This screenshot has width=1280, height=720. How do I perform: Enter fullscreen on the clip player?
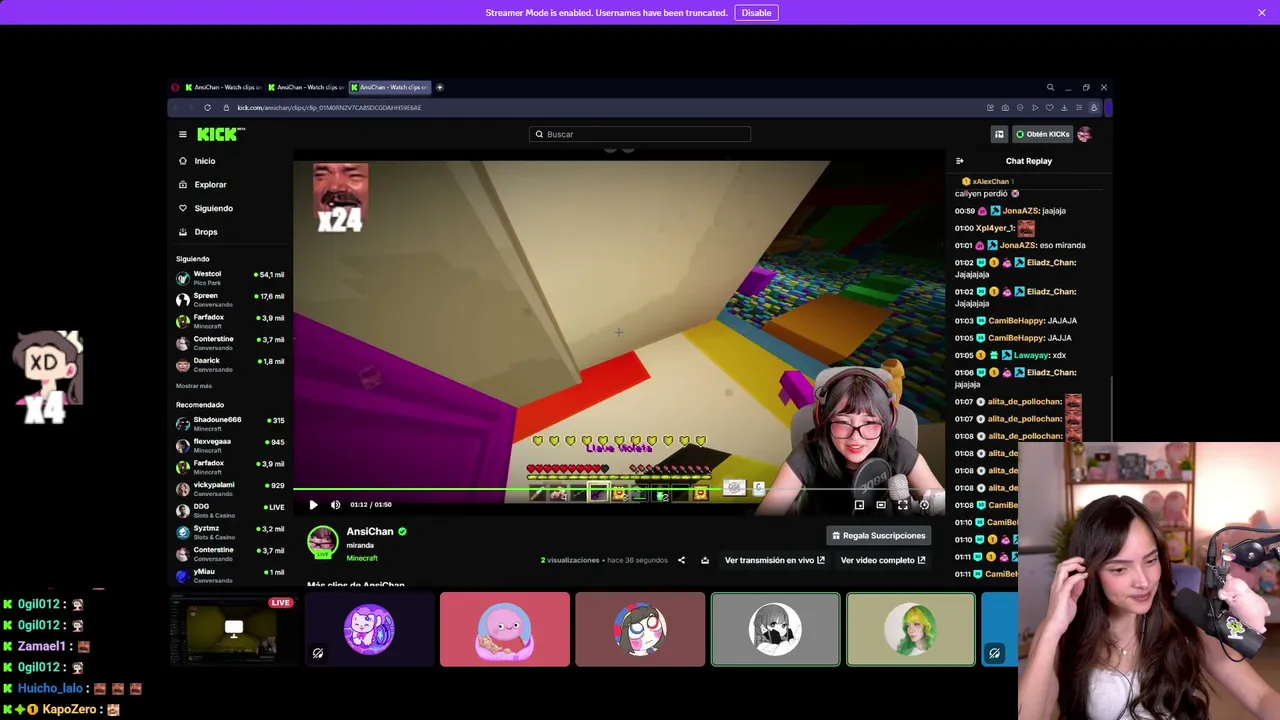click(902, 505)
